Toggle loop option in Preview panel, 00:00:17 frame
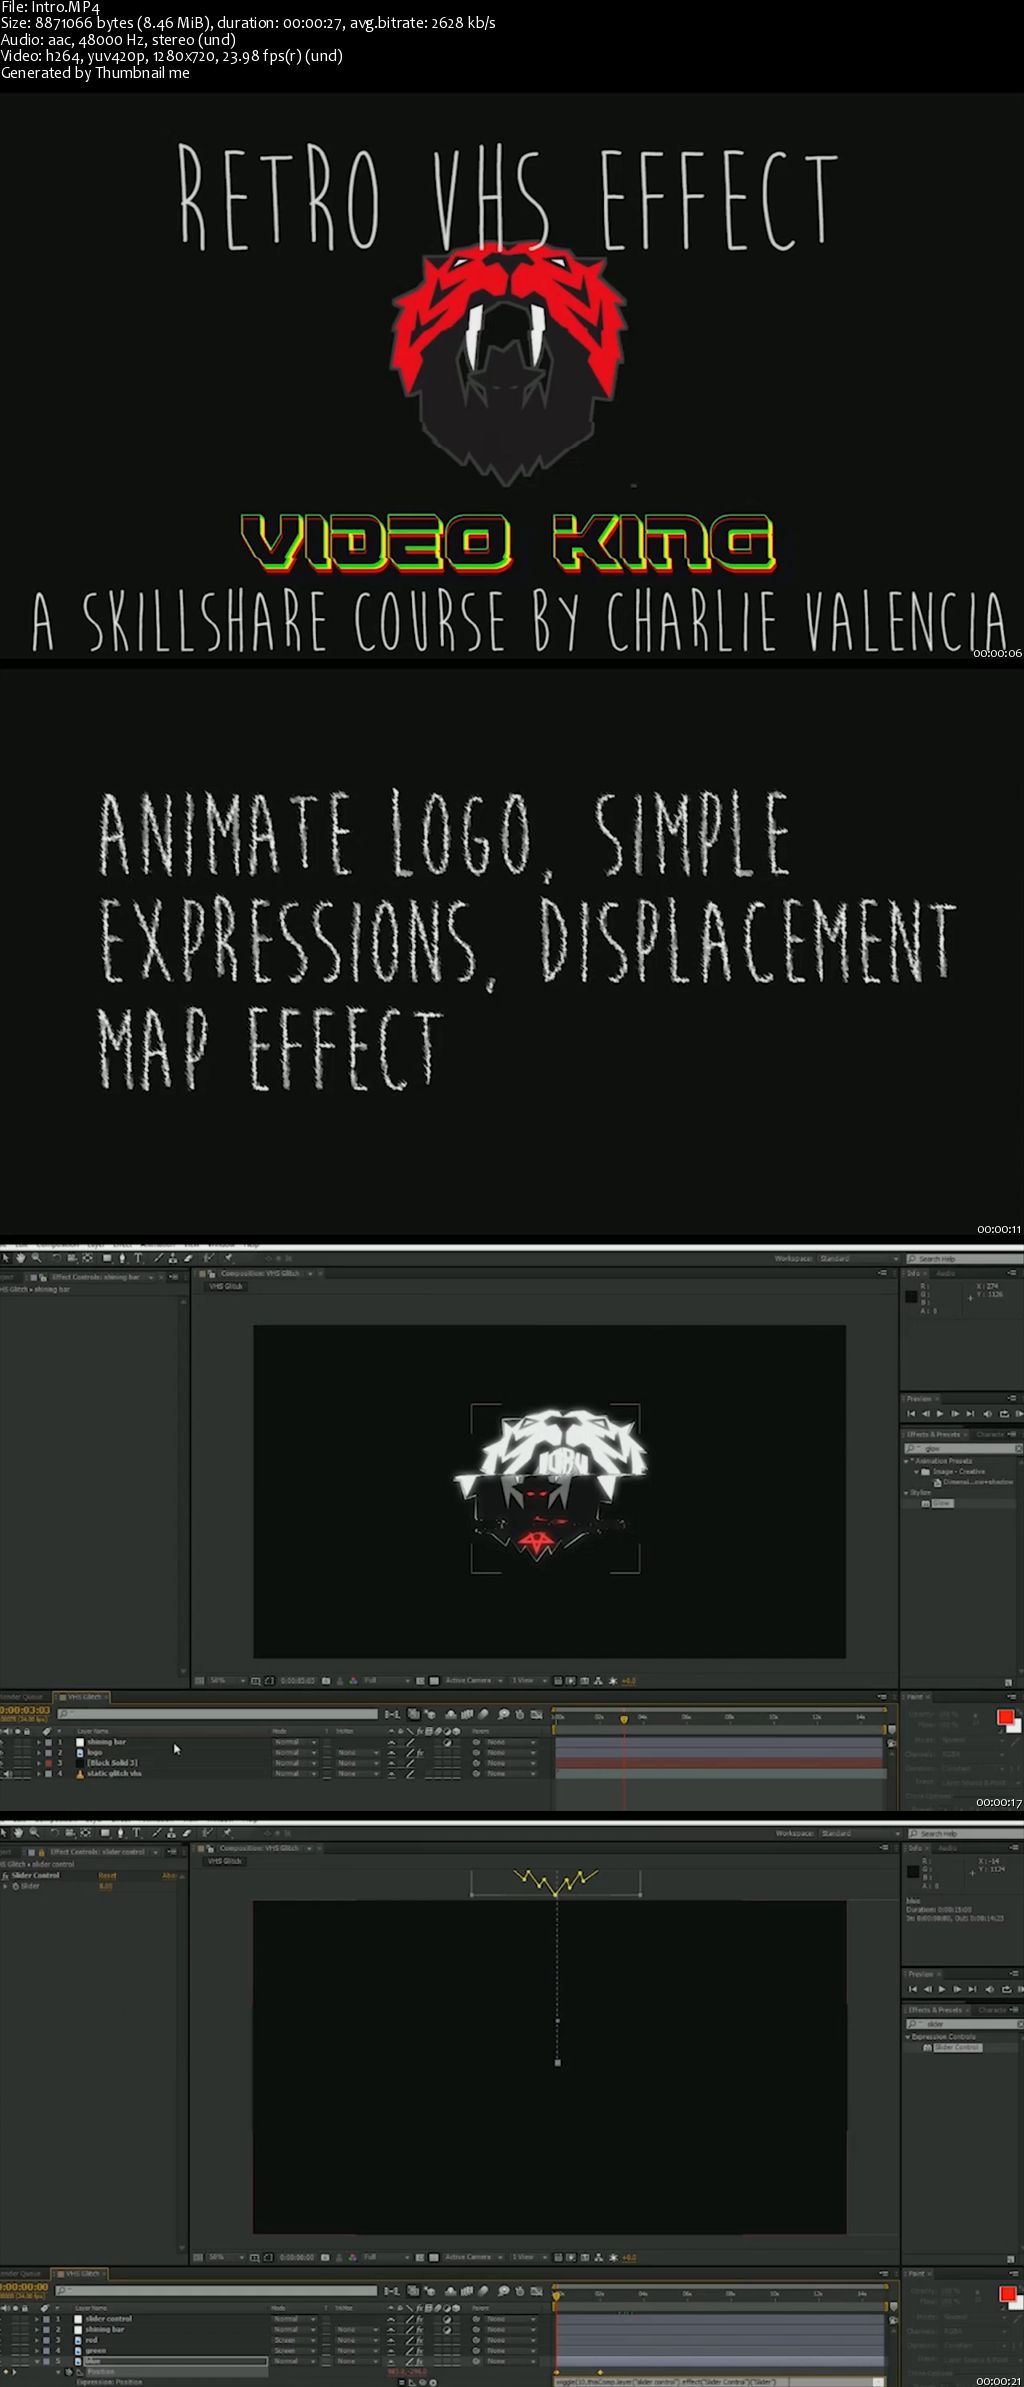Viewport: 1024px width, 2387px height. click(x=1004, y=1414)
